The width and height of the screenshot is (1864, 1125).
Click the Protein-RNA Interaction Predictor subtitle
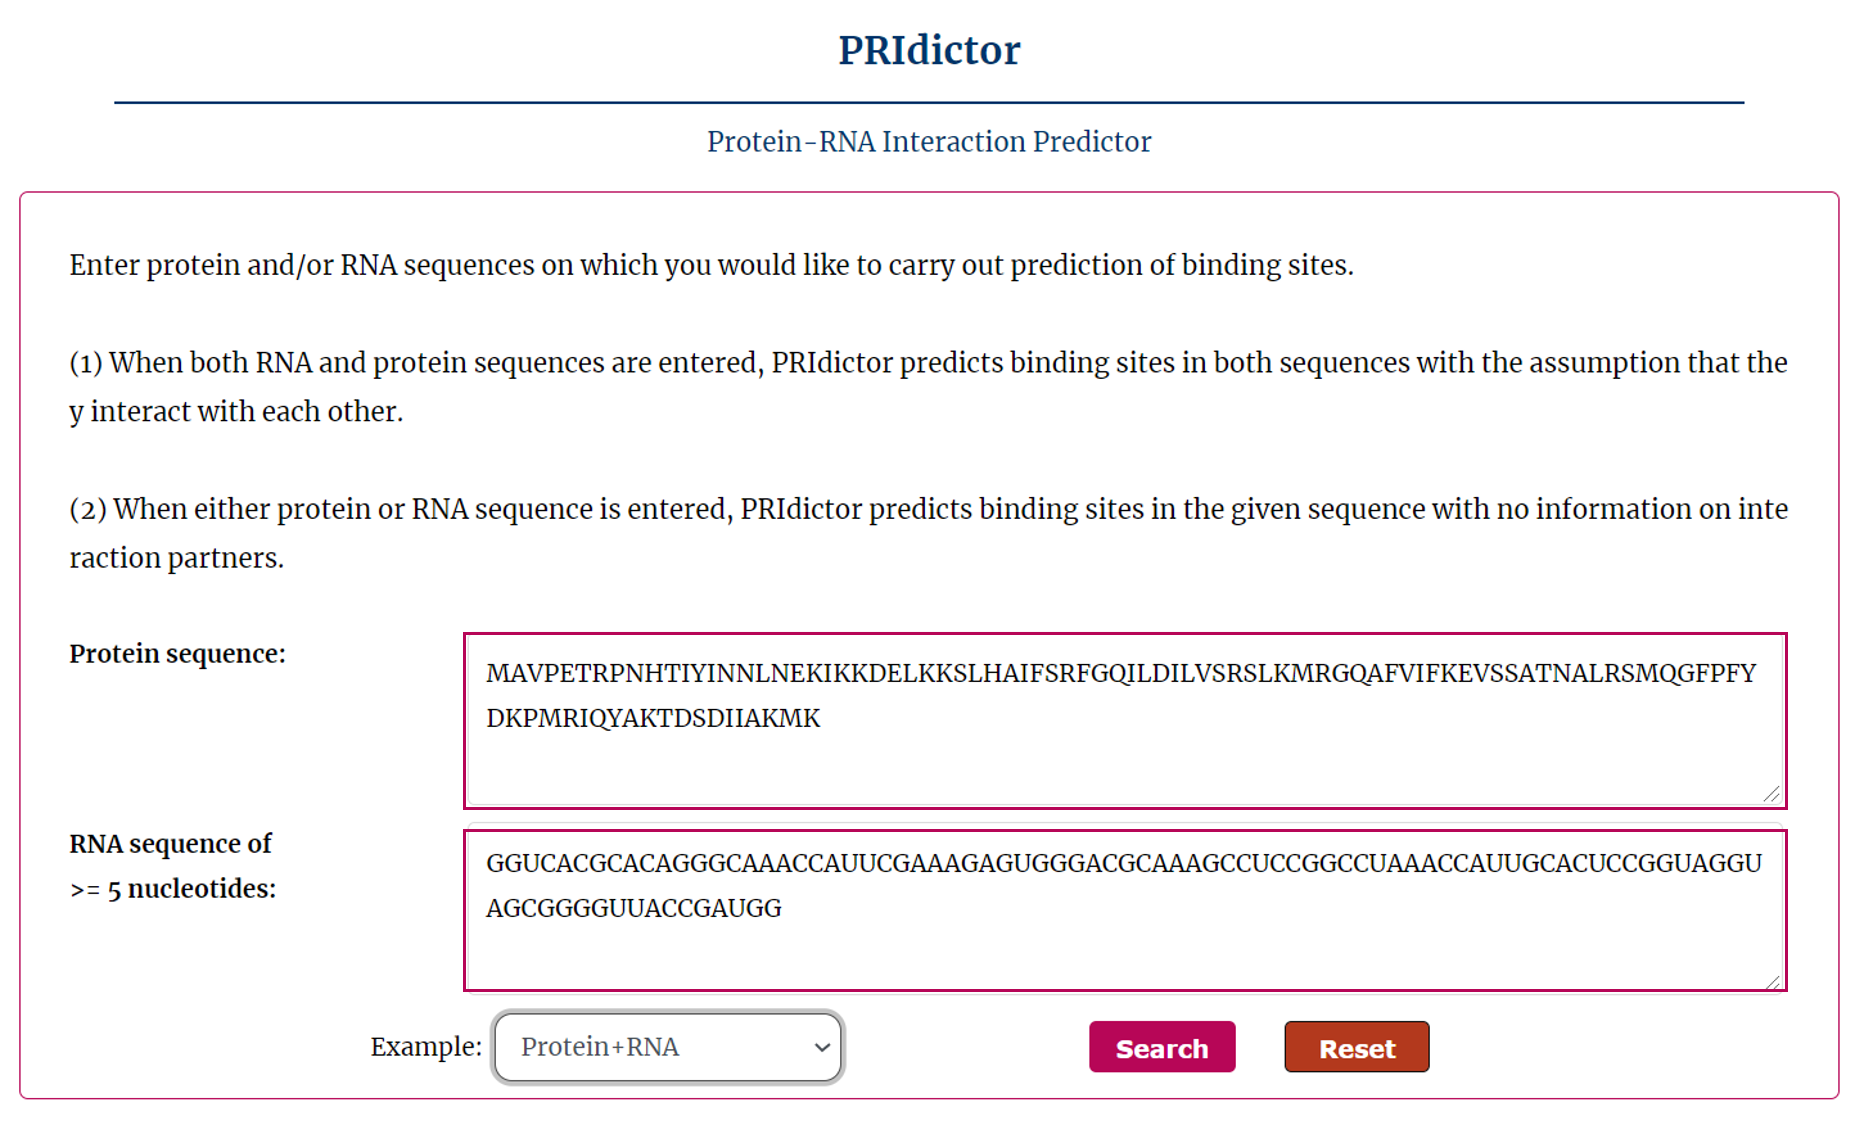tap(929, 142)
